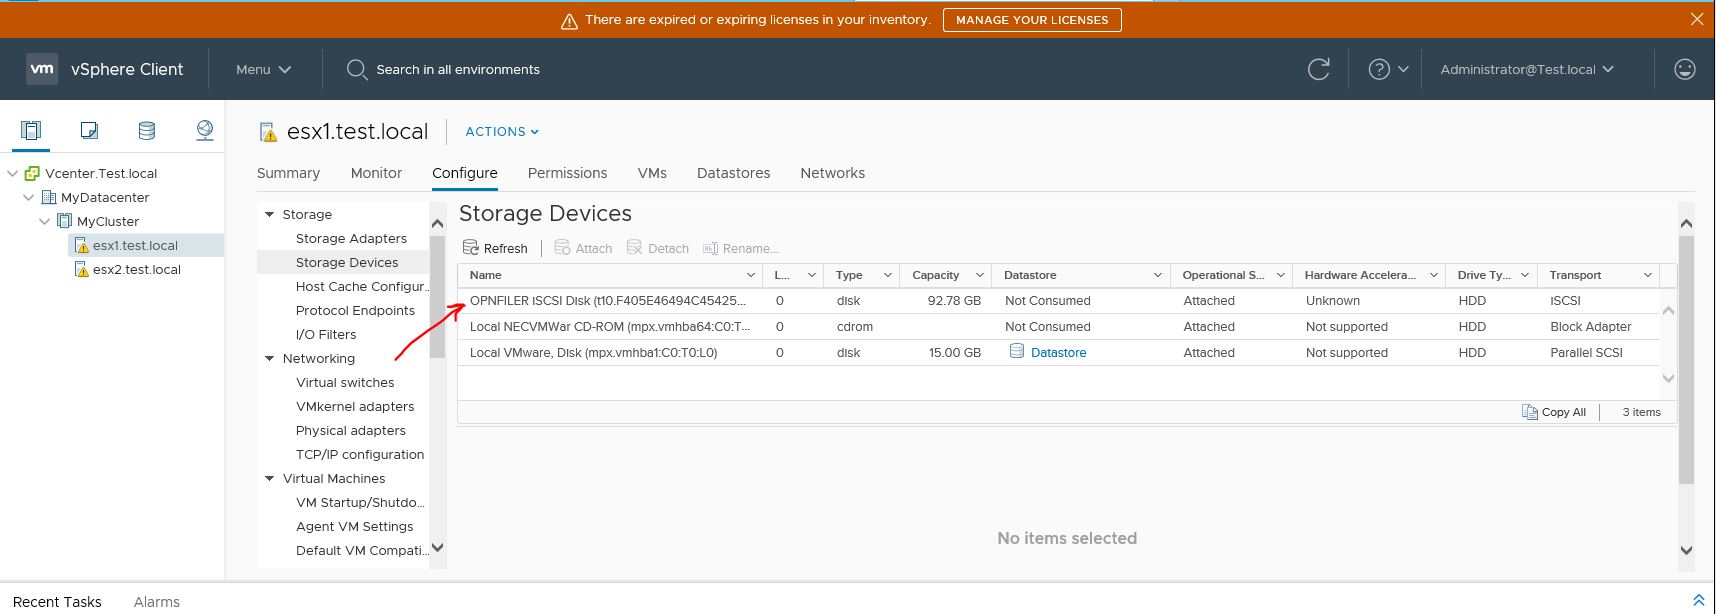Switch to the VMs tab

(652, 173)
